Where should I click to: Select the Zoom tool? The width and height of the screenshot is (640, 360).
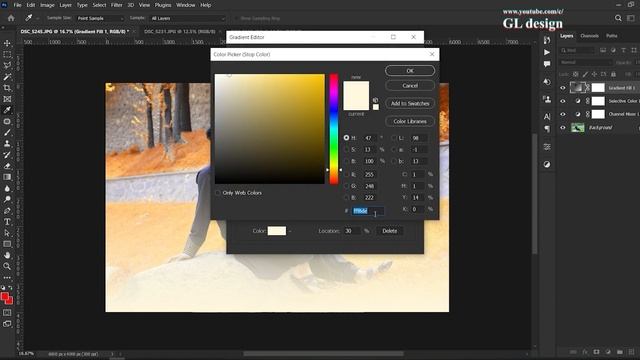pos(7,266)
